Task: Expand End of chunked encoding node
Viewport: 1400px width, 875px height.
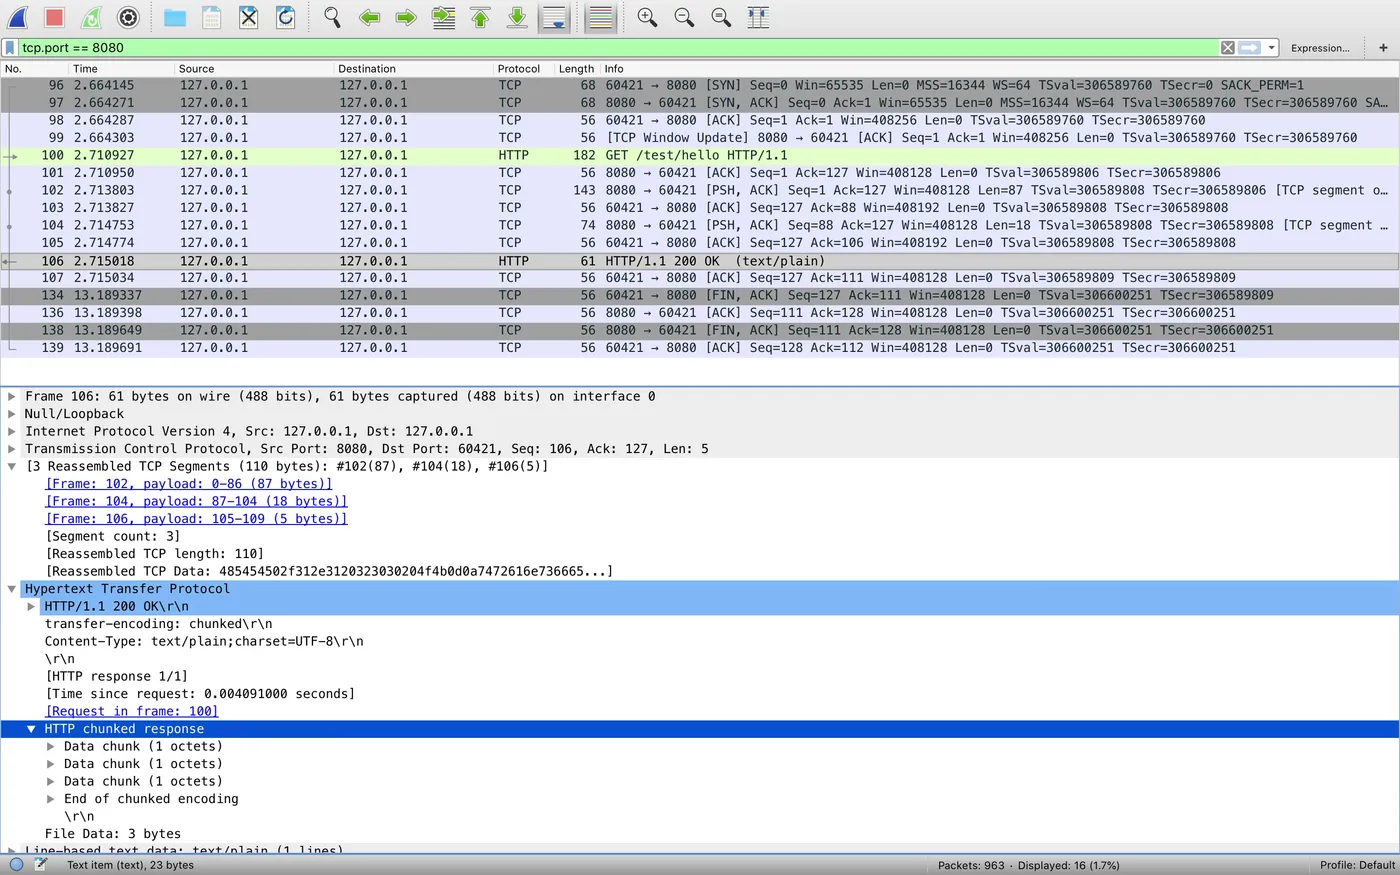Action: pyautogui.click(x=51, y=799)
